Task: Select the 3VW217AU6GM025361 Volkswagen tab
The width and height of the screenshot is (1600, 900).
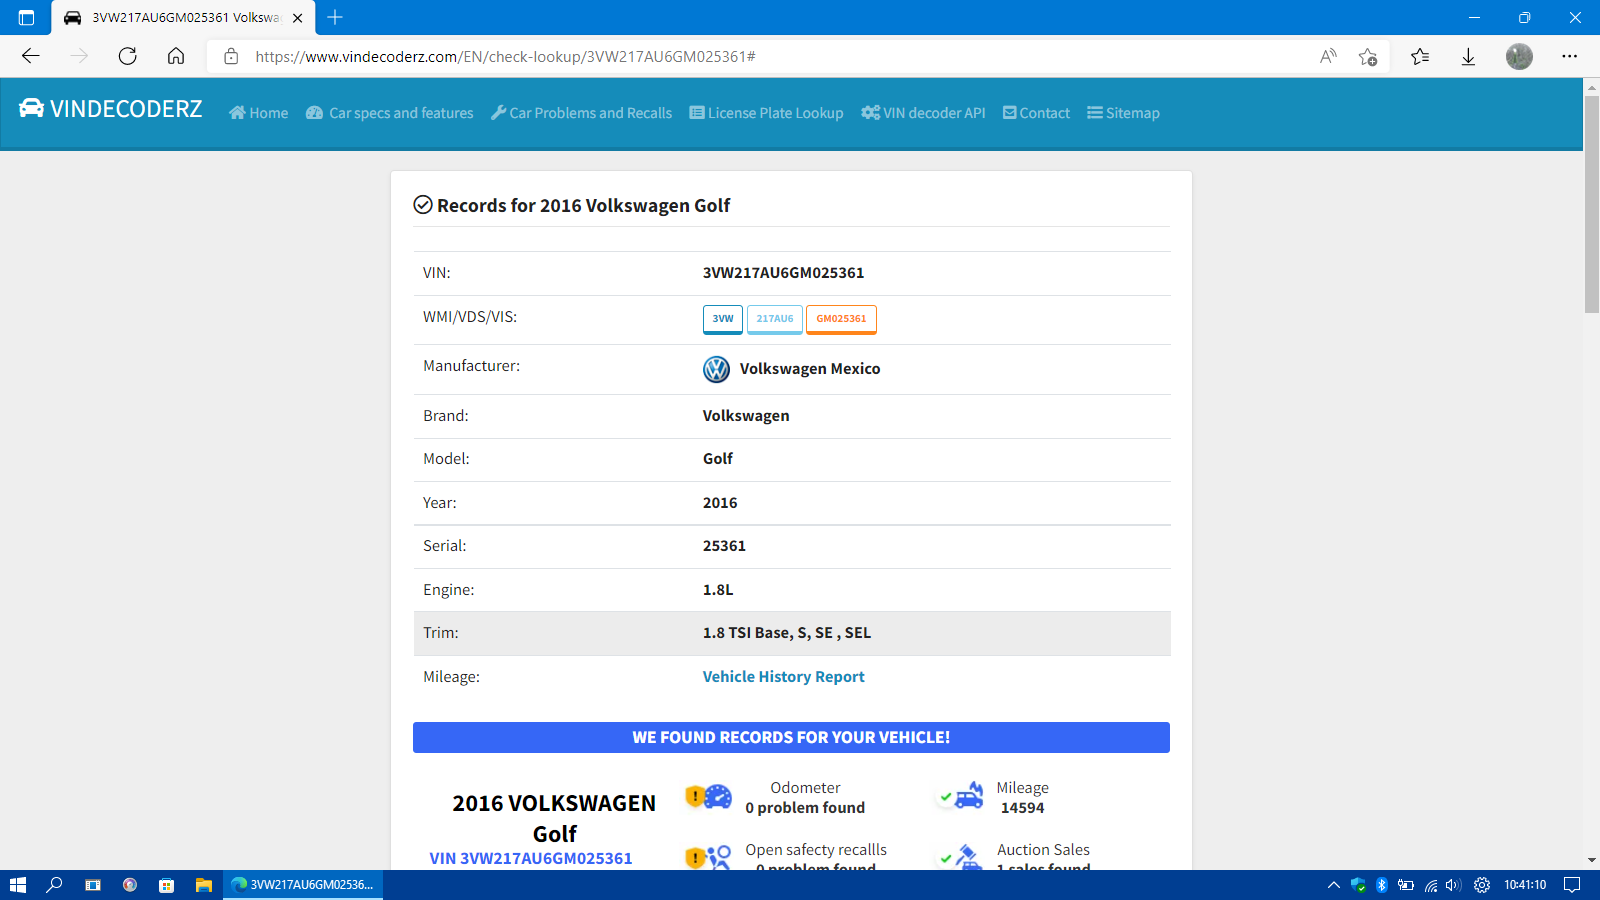Action: [184, 18]
